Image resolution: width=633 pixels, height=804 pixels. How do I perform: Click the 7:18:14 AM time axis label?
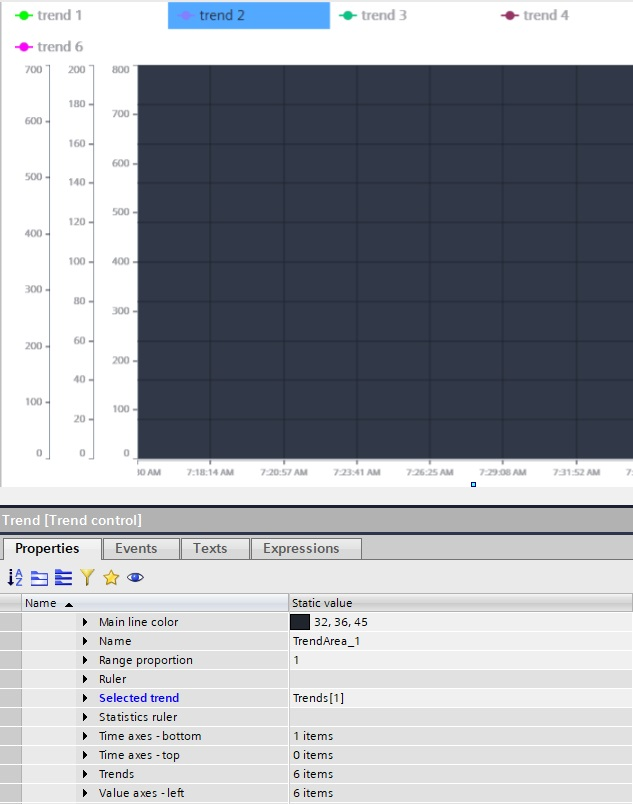click(210, 472)
